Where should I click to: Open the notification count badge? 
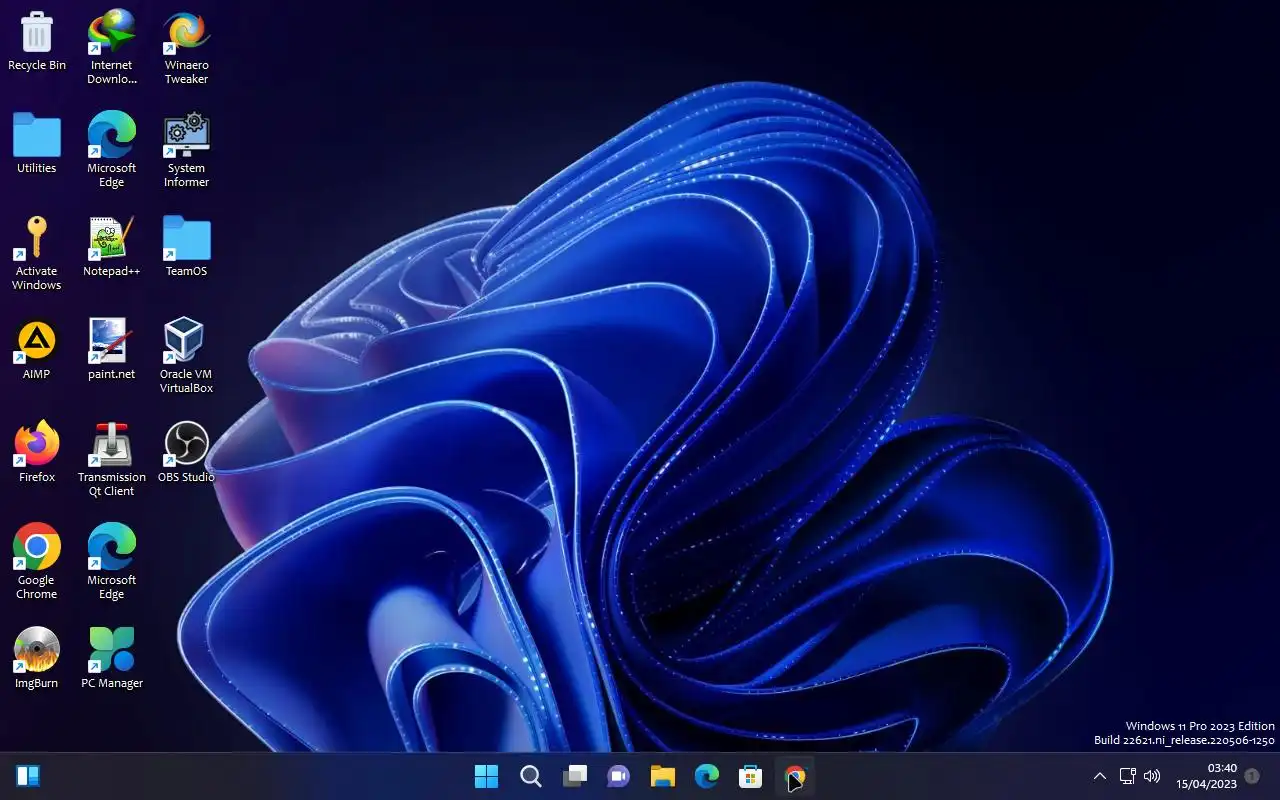coord(1252,776)
